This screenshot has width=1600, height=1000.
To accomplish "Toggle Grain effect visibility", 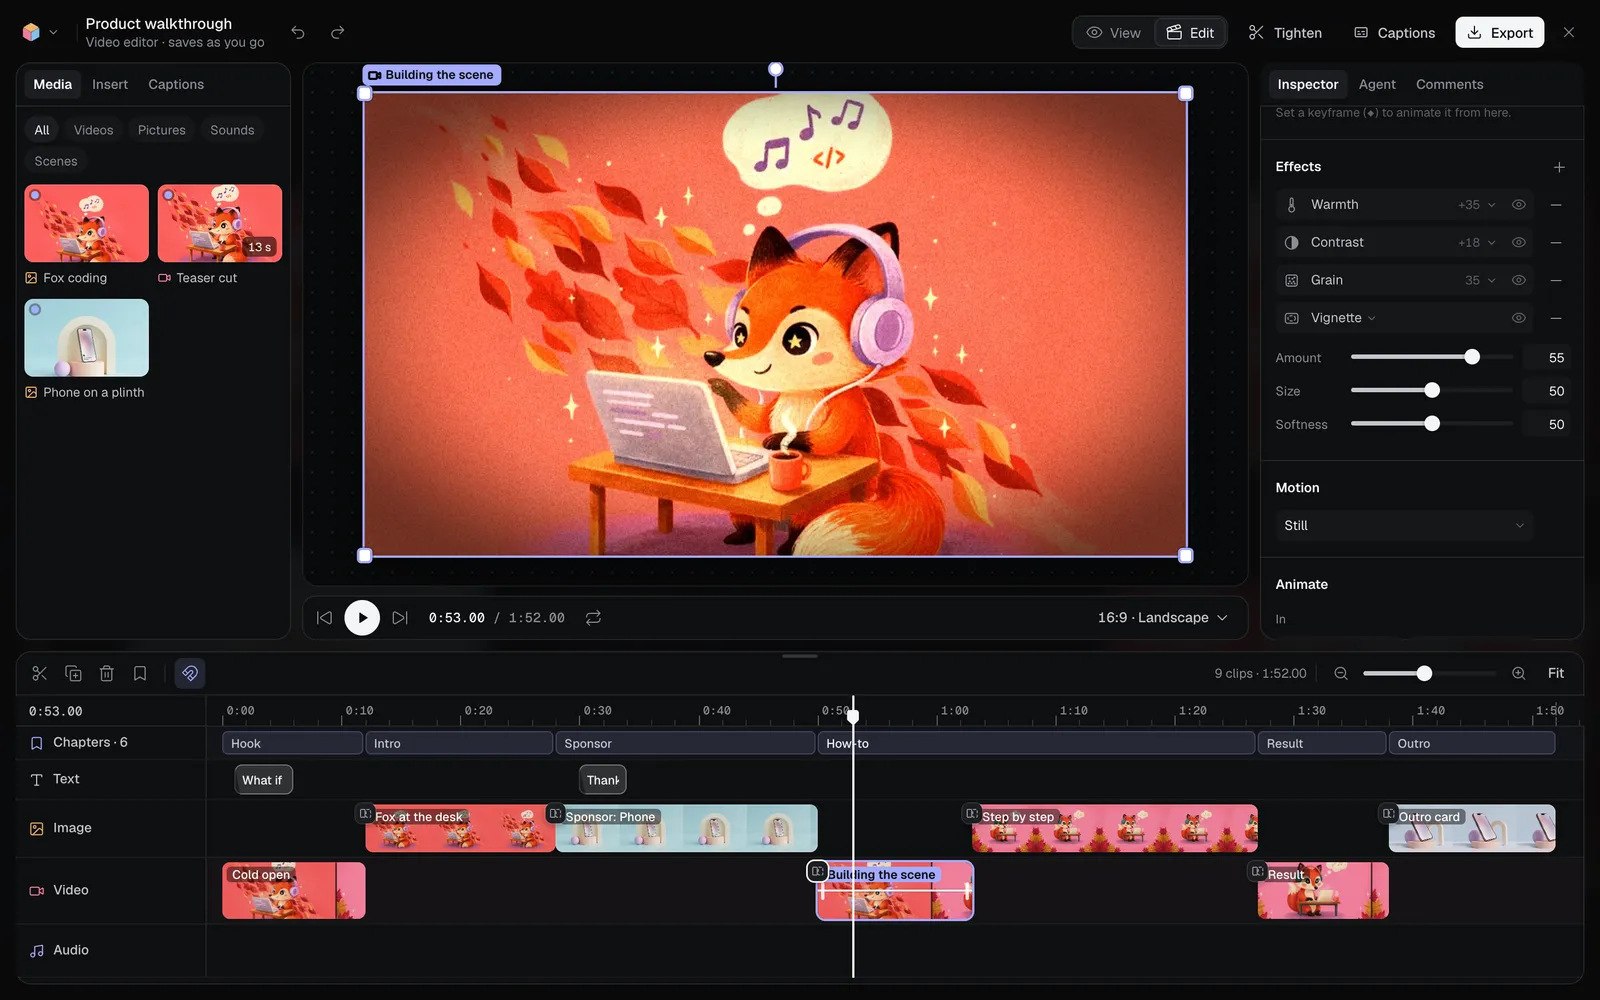I will point(1518,280).
